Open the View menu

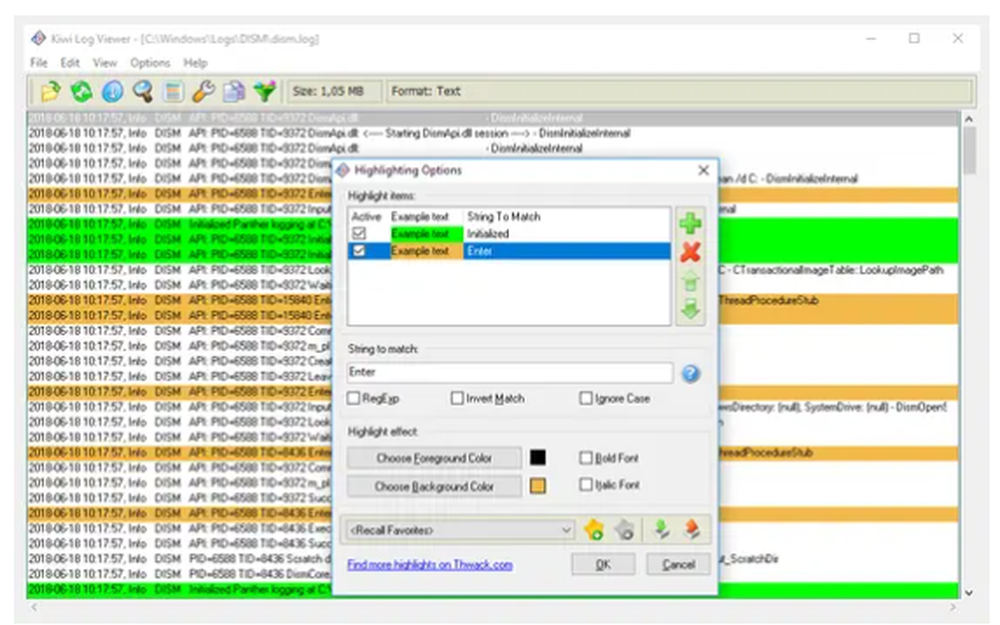click(105, 62)
